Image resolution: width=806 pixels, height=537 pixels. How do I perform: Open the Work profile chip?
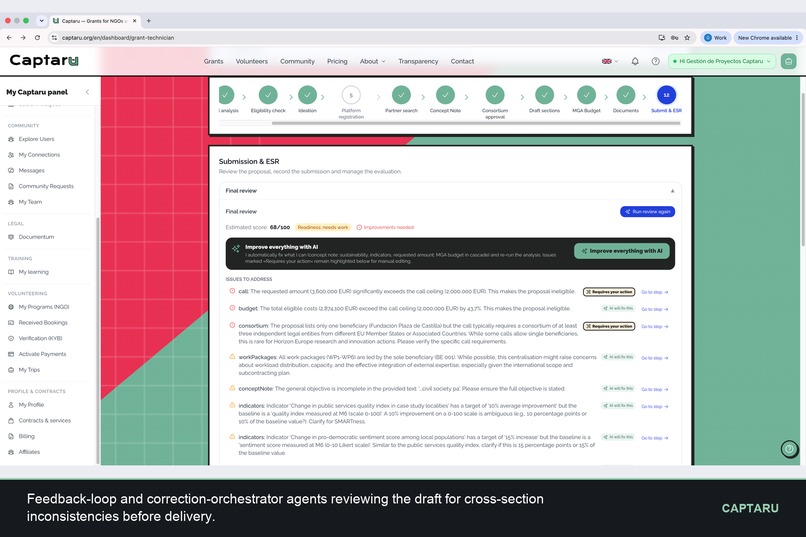click(716, 38)
